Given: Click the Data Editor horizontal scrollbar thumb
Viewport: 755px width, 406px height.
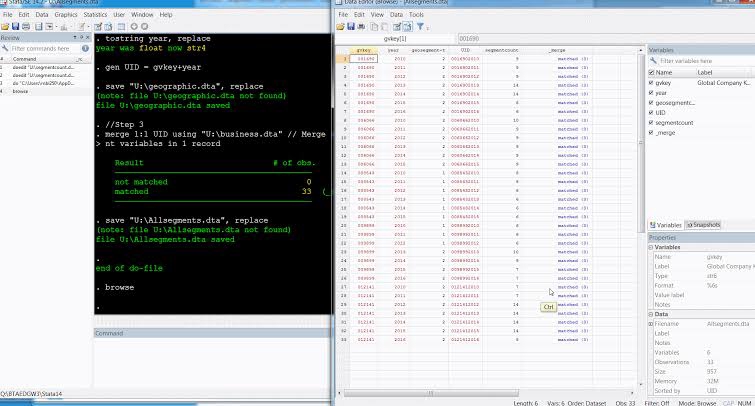Looking at the screenshot, I should (x=431, y=393).
